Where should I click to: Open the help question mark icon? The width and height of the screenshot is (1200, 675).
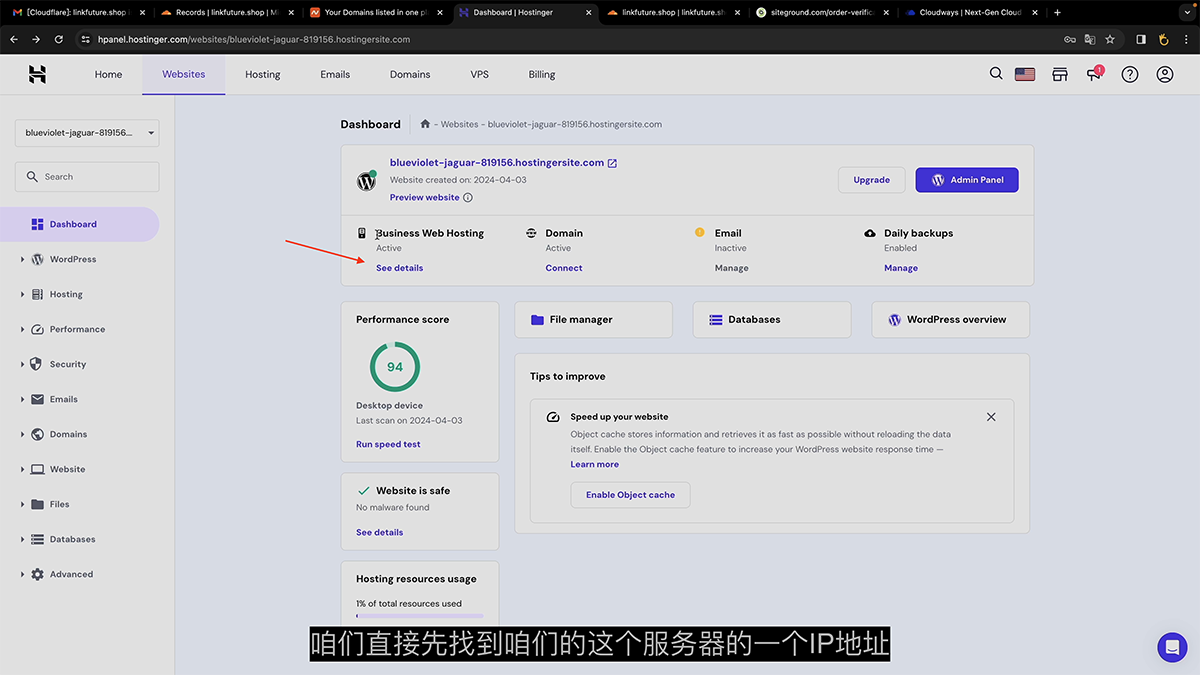pyautogui.click(x=1130, y=74)
